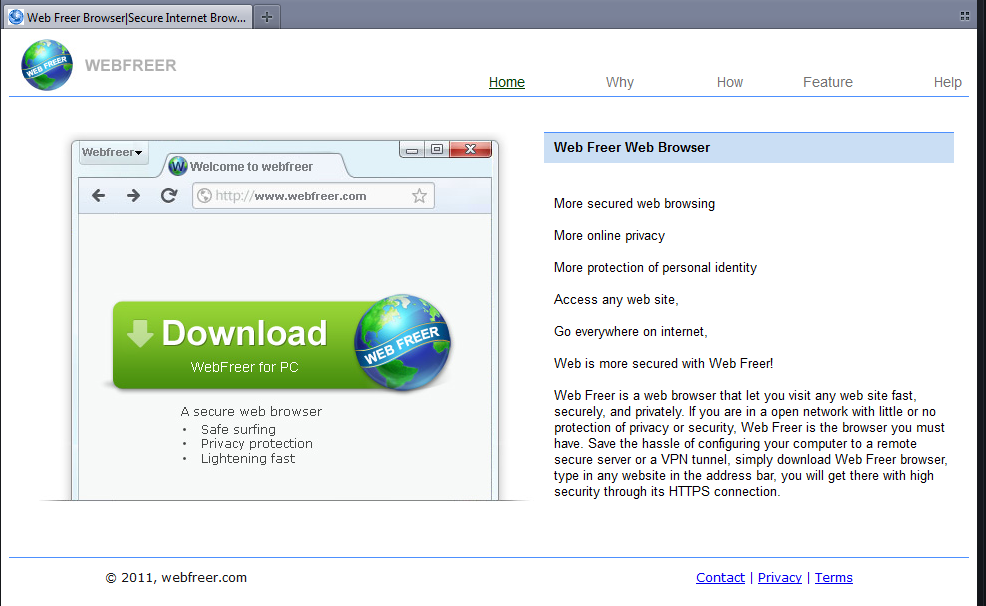Click the Why menu item
The height and width of the screenshot is (606, 986).
[x=619, y=82]
